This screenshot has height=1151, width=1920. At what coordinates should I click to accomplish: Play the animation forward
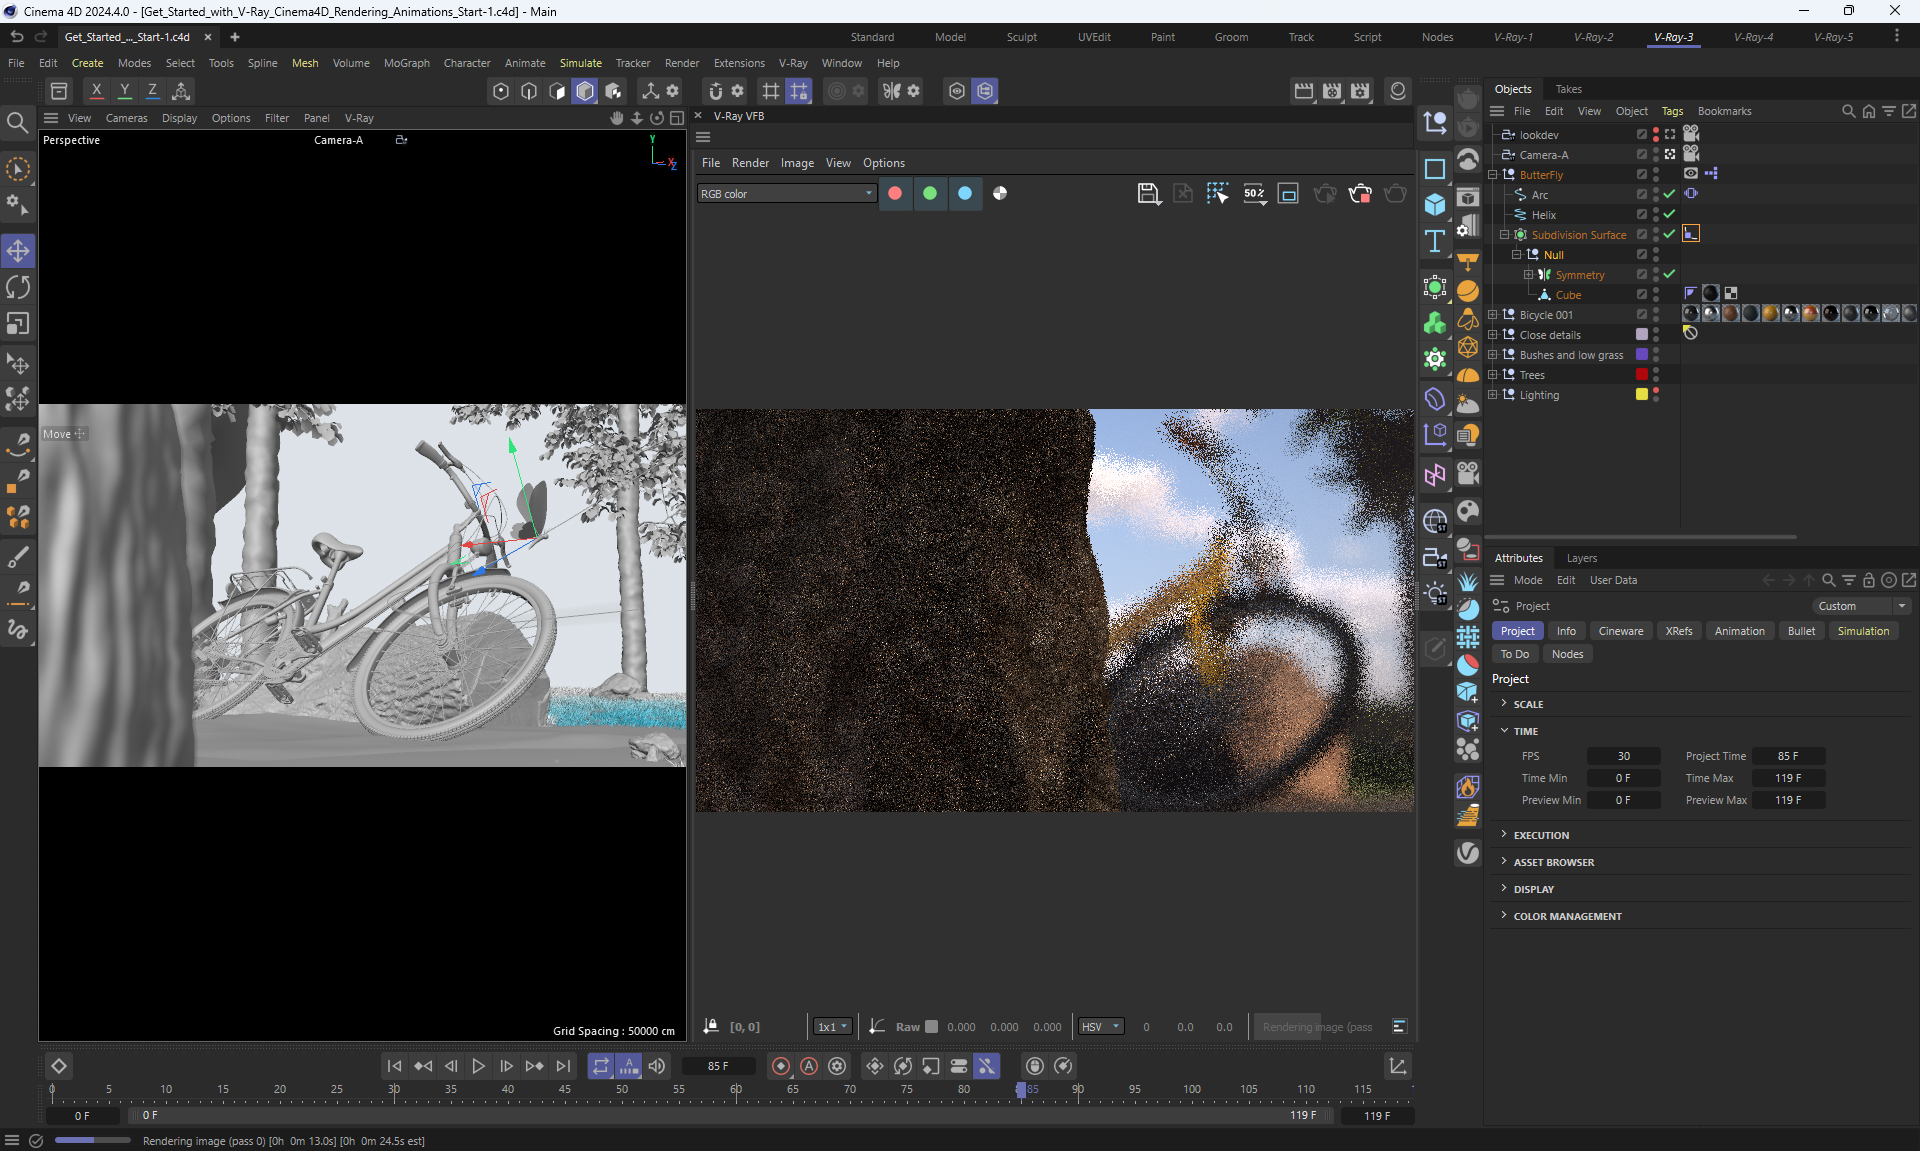(478, 1066)
